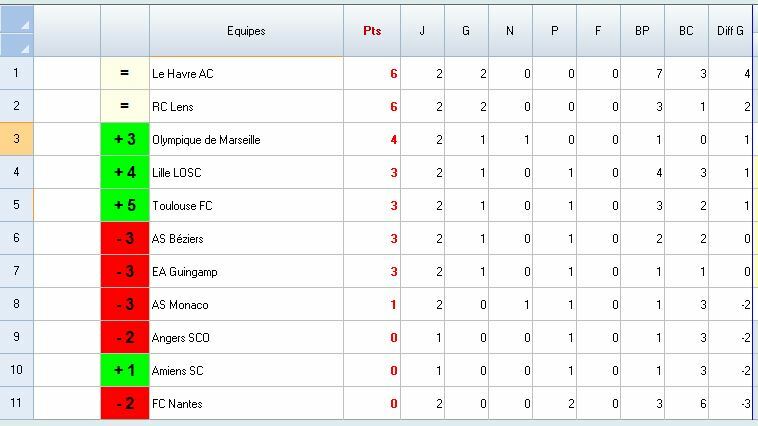758x426 pixels.
Task: Select row header number 11
Action: click(x=17, y=403)
